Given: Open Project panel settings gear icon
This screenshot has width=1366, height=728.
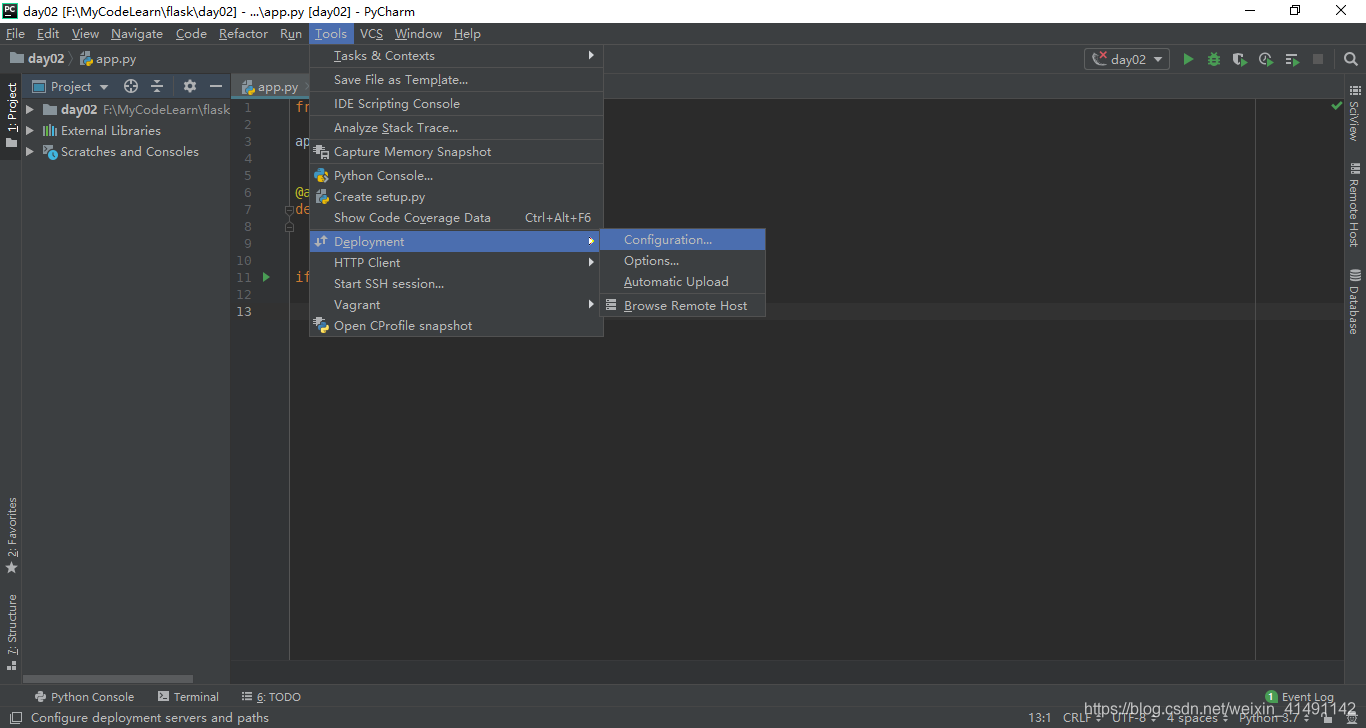Looking at the screenshot, I should pyautogui.click(x=190, y=87).
